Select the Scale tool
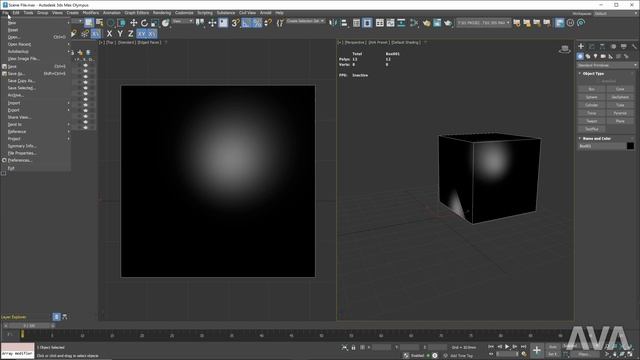This screenshot has width=640, height=360. [155, 23]
